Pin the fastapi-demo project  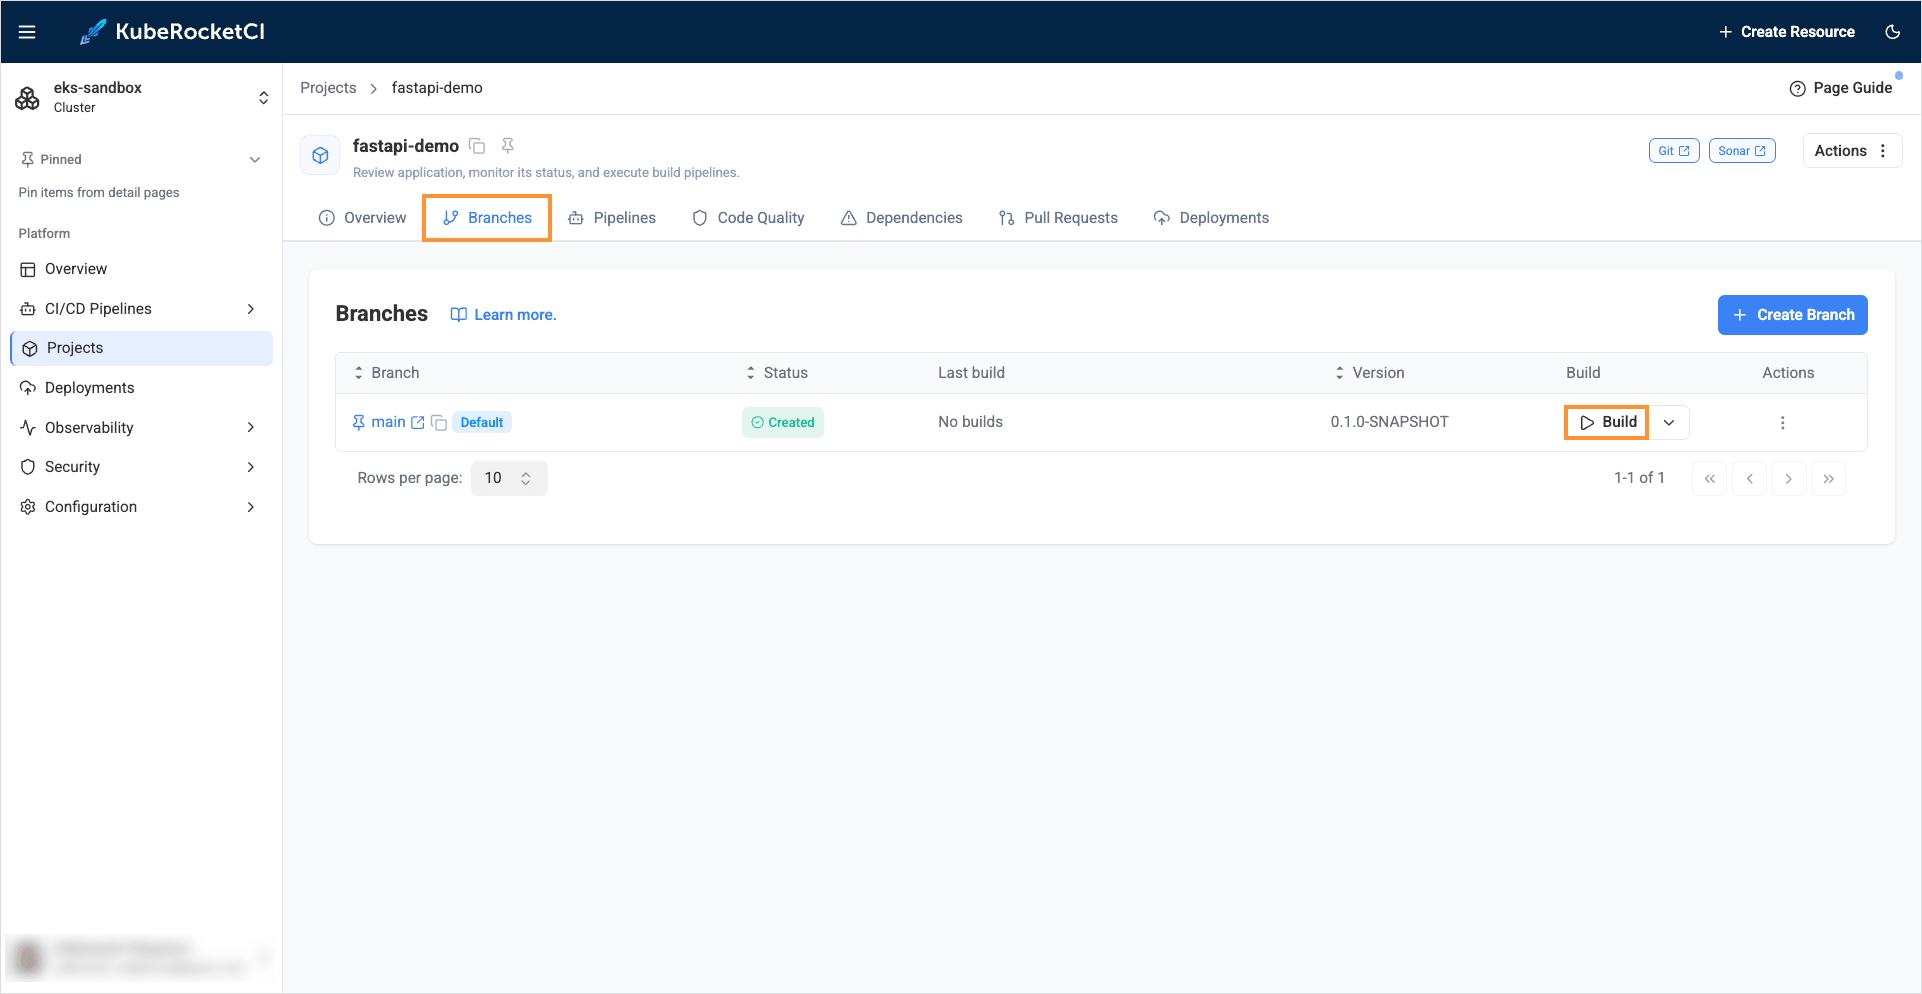point(508,146)
